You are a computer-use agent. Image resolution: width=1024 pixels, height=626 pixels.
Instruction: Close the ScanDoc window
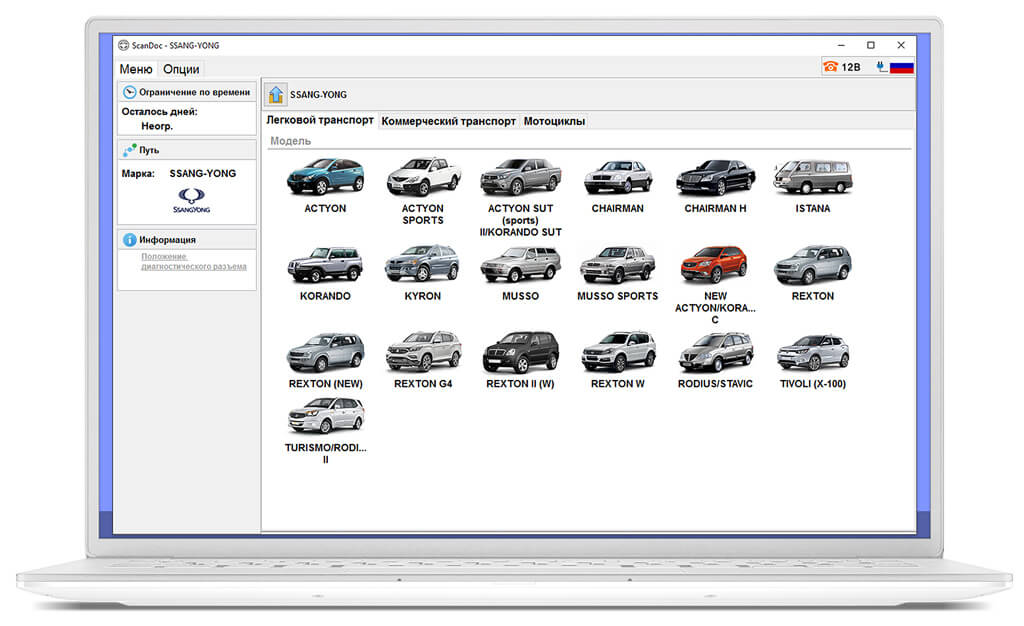click(901, 45)
